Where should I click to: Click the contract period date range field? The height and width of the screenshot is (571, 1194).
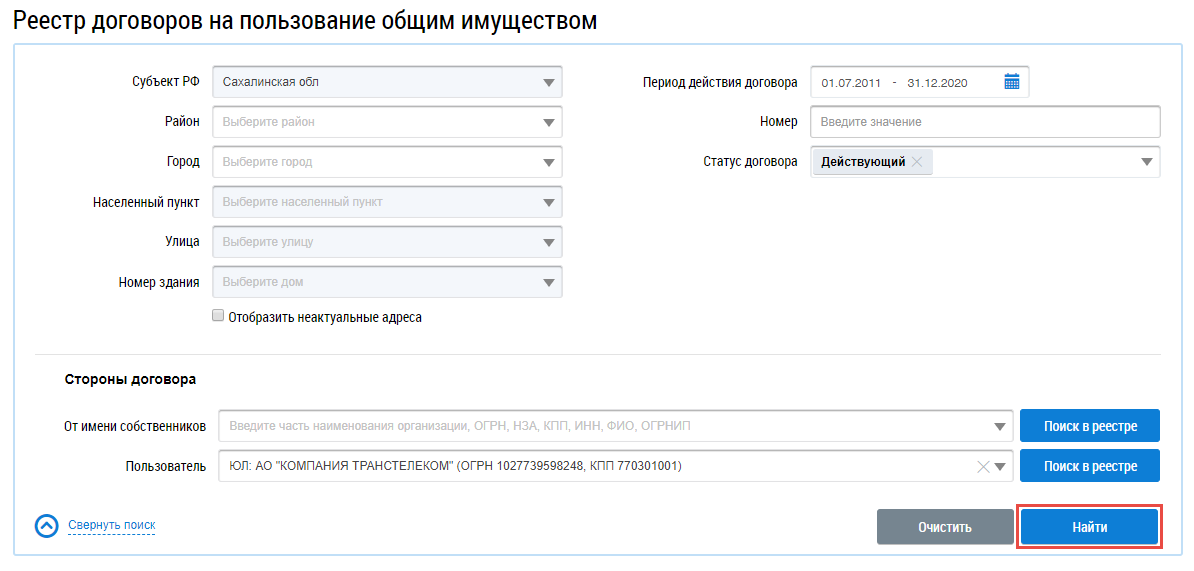coord(900,82)
